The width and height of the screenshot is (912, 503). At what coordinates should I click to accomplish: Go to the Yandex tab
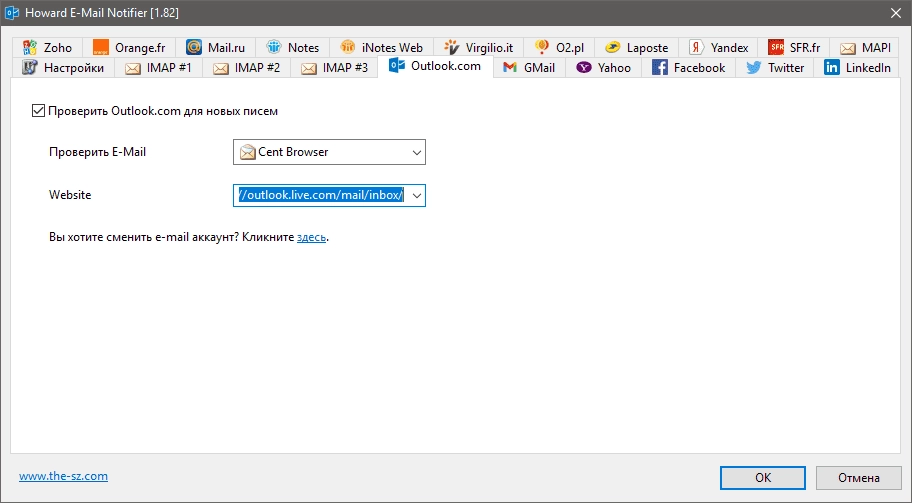pos(718,47)
